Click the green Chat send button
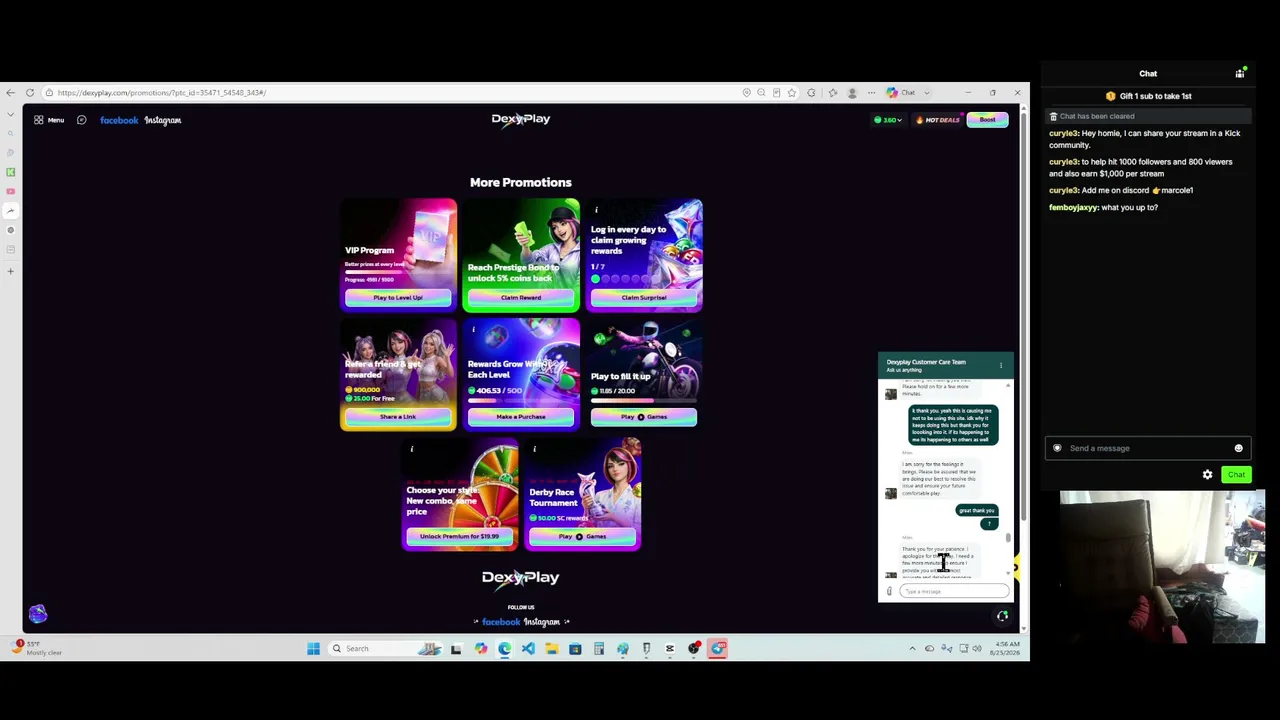Screen dimensions: 1280x720 1236,475
